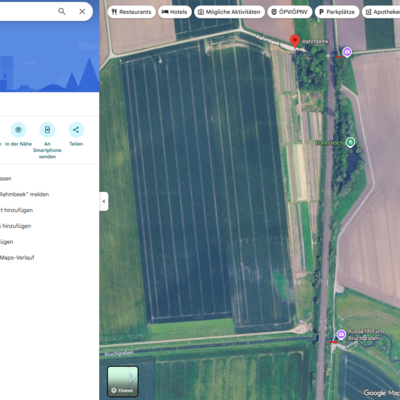Screen dimensions: 400x400
Task: Collapse the side panel with the arrow
Action: [104, 201]
